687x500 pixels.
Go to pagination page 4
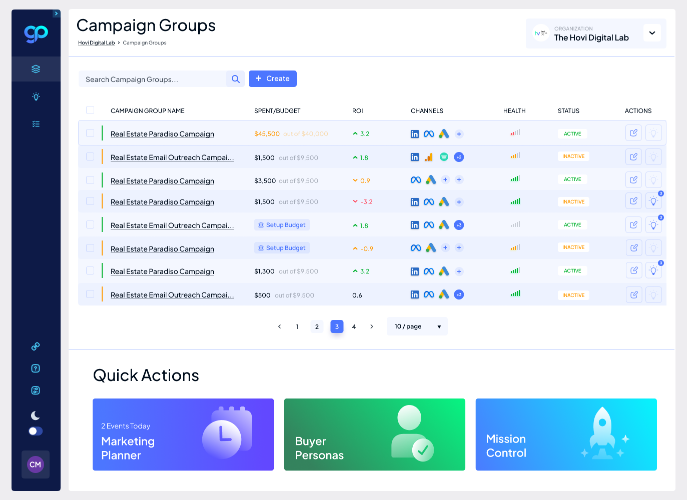point(354,326)
